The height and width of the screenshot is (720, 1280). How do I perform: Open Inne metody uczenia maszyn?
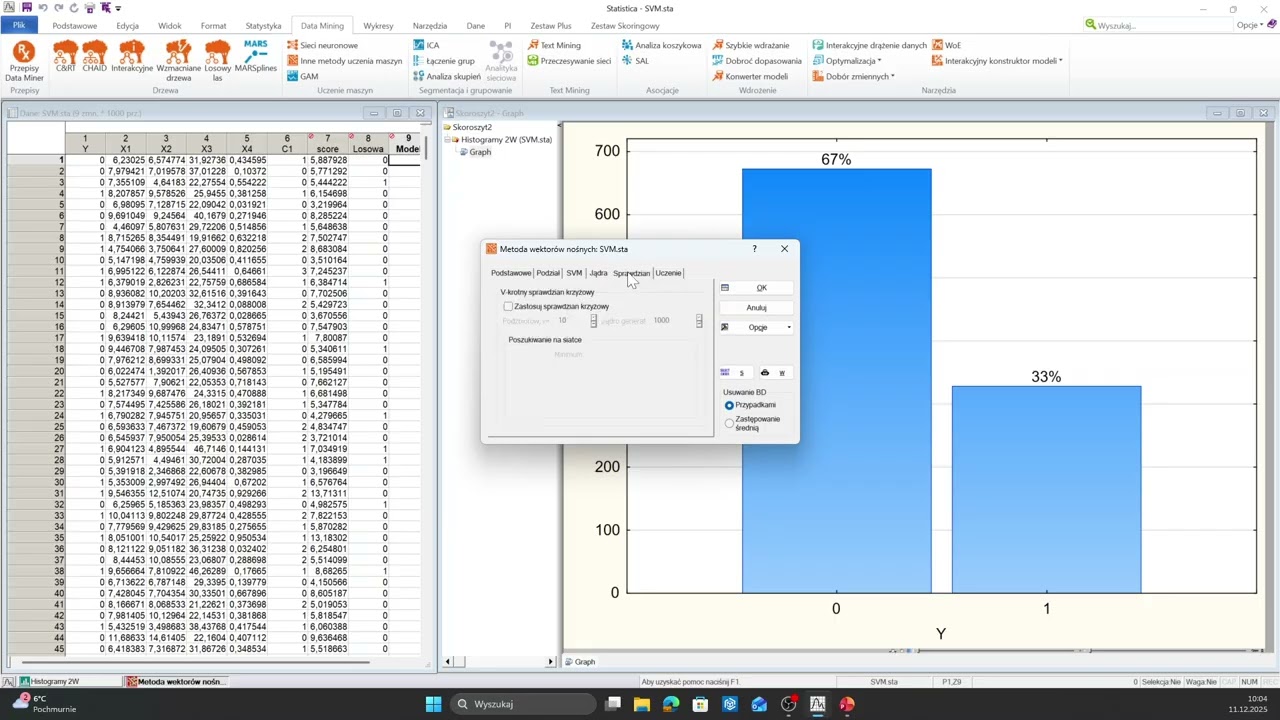(344, 61)
